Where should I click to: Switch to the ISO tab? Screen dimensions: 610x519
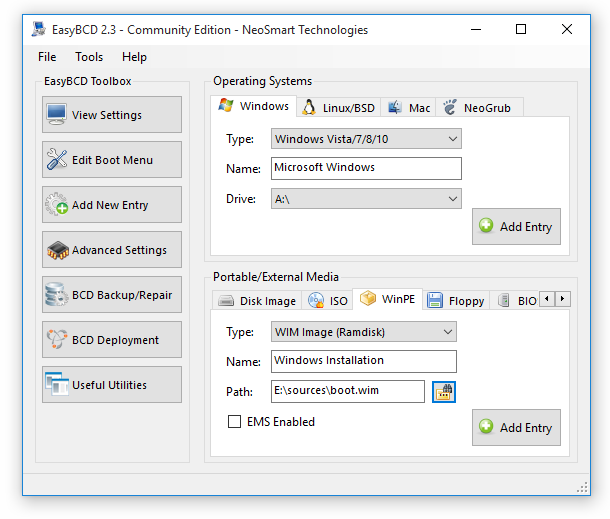tap(327, 301)
